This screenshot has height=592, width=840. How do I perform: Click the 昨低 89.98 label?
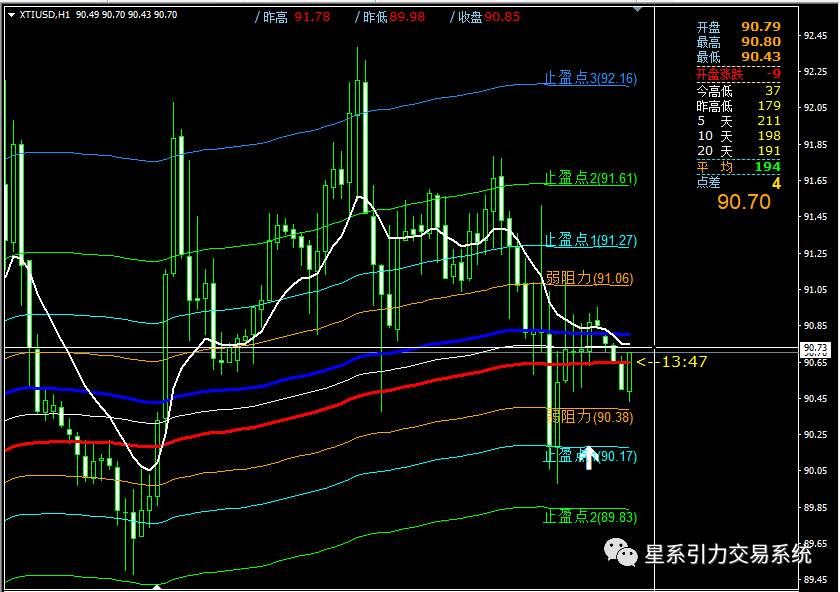click(x=390, y=17)
